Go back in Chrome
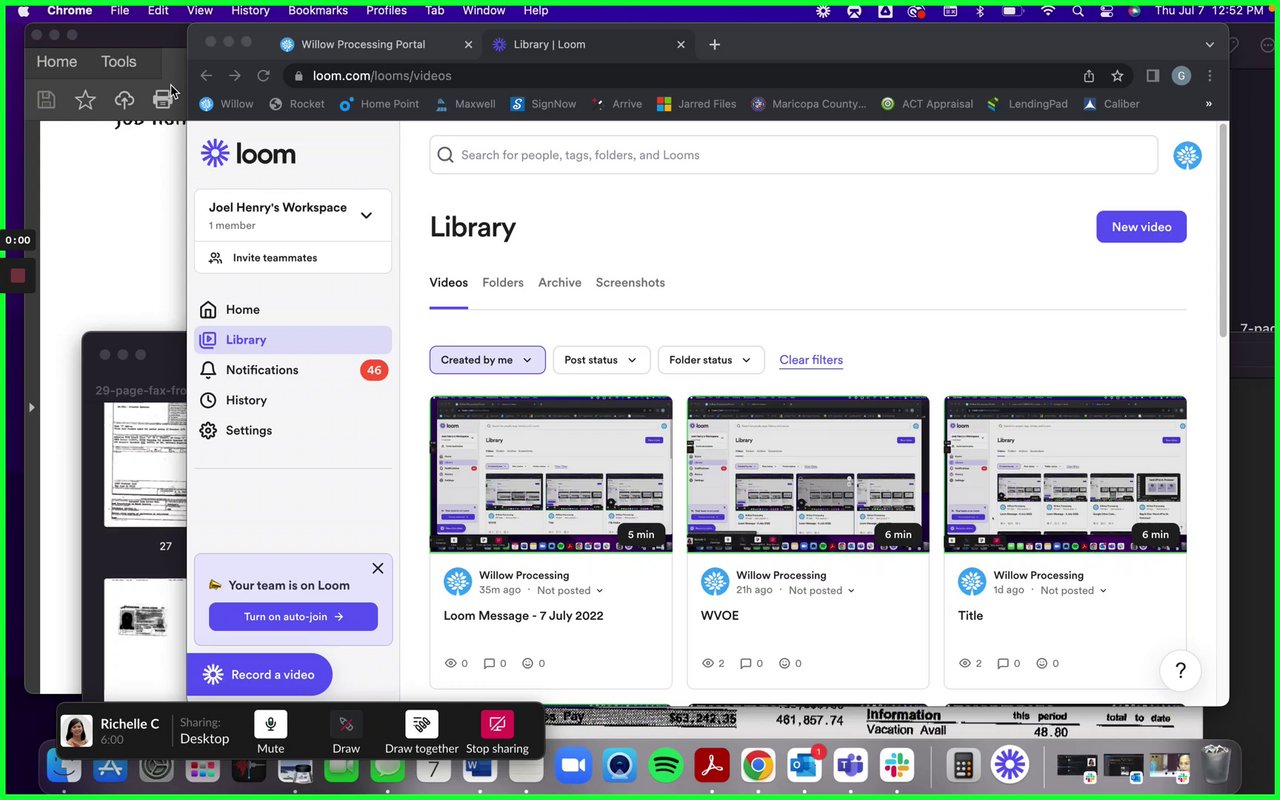The width and height of the screenshot is (1280, 800). (206, 76)
